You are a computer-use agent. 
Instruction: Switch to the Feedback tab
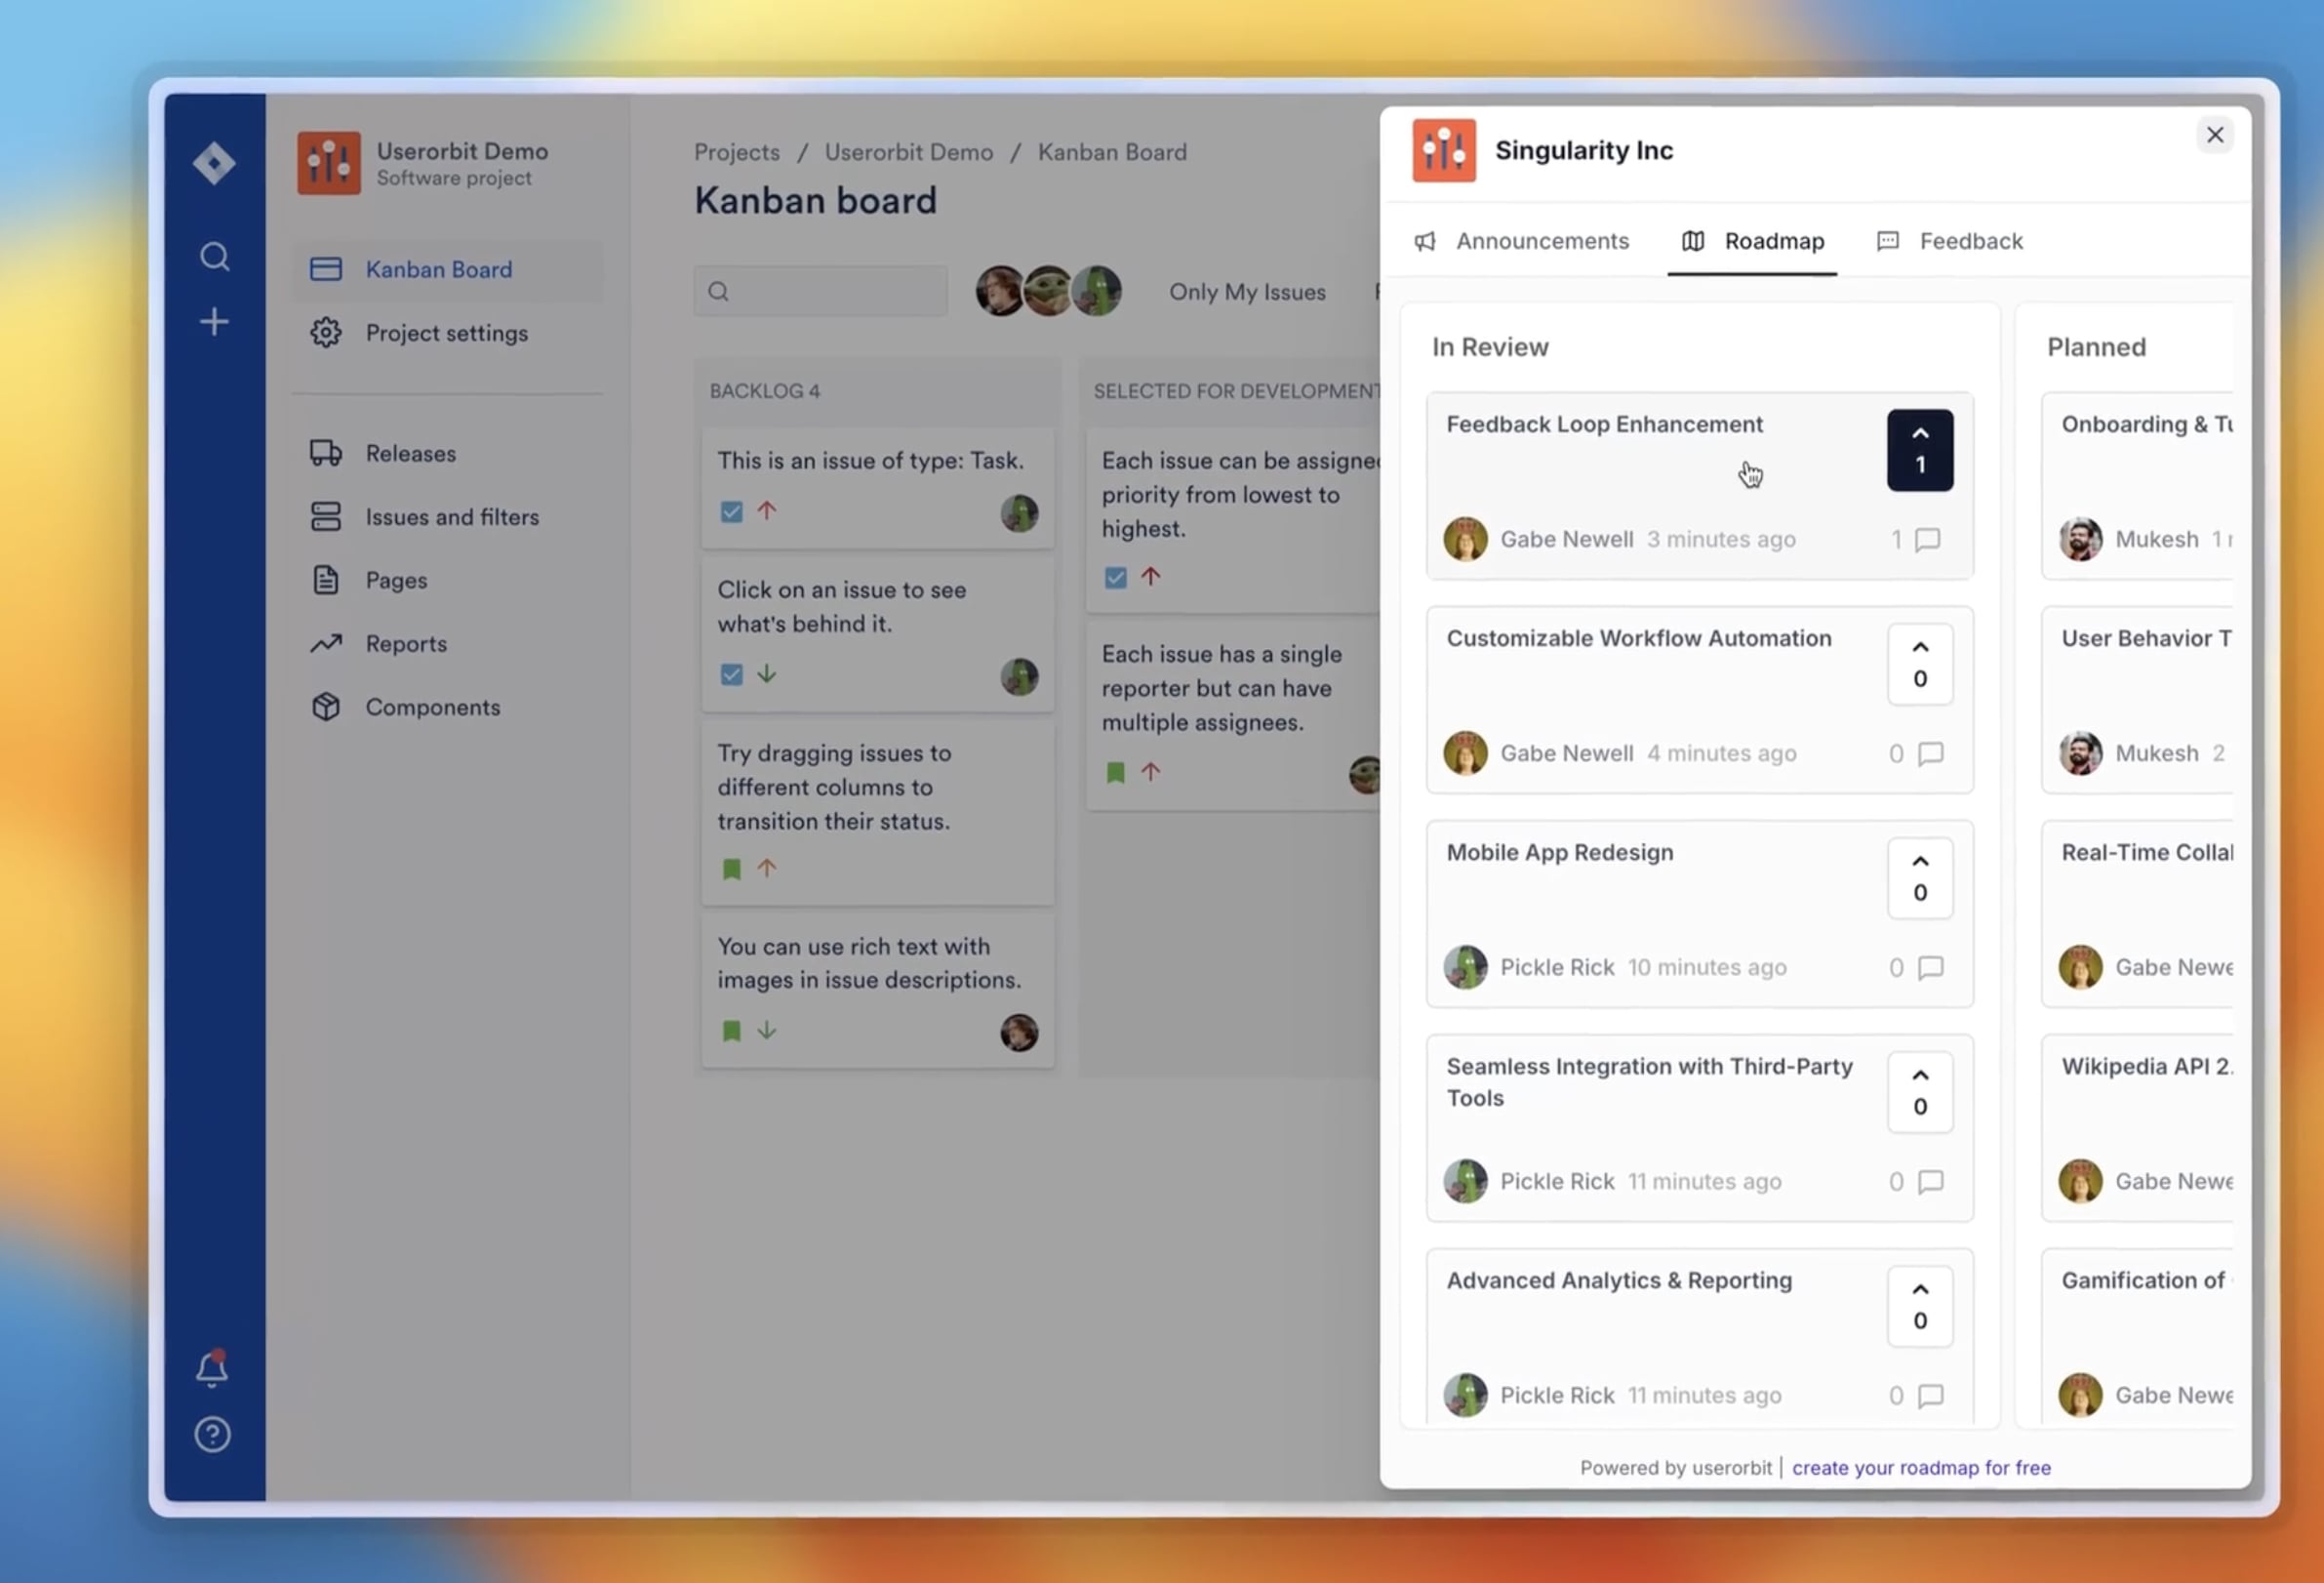1950,241
